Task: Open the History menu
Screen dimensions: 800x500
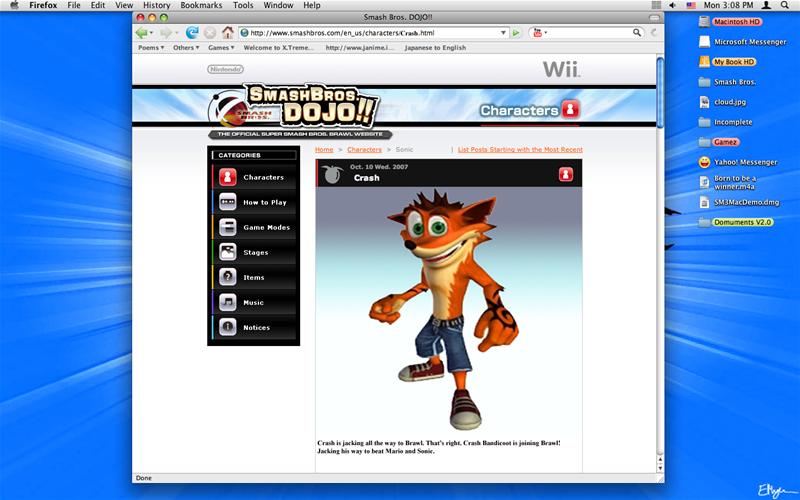Action: point(156,5)
